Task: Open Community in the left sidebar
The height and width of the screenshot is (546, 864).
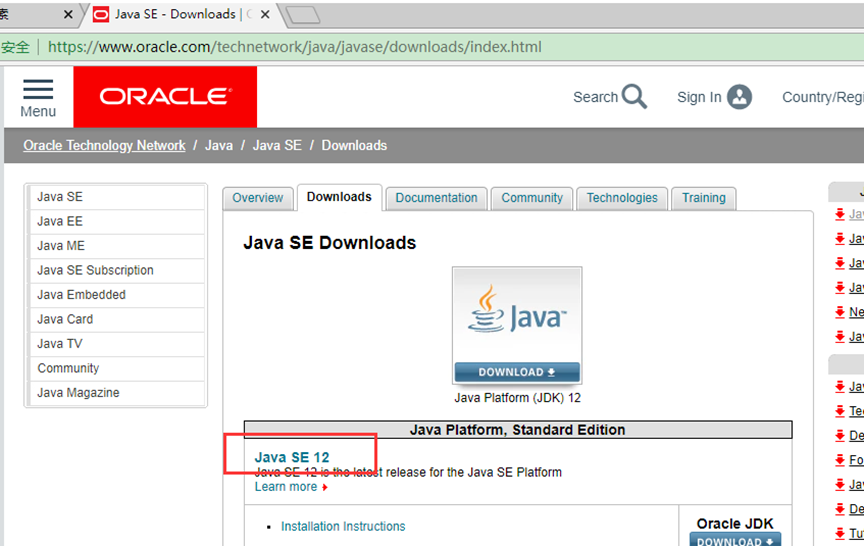Action: [117, 368]
